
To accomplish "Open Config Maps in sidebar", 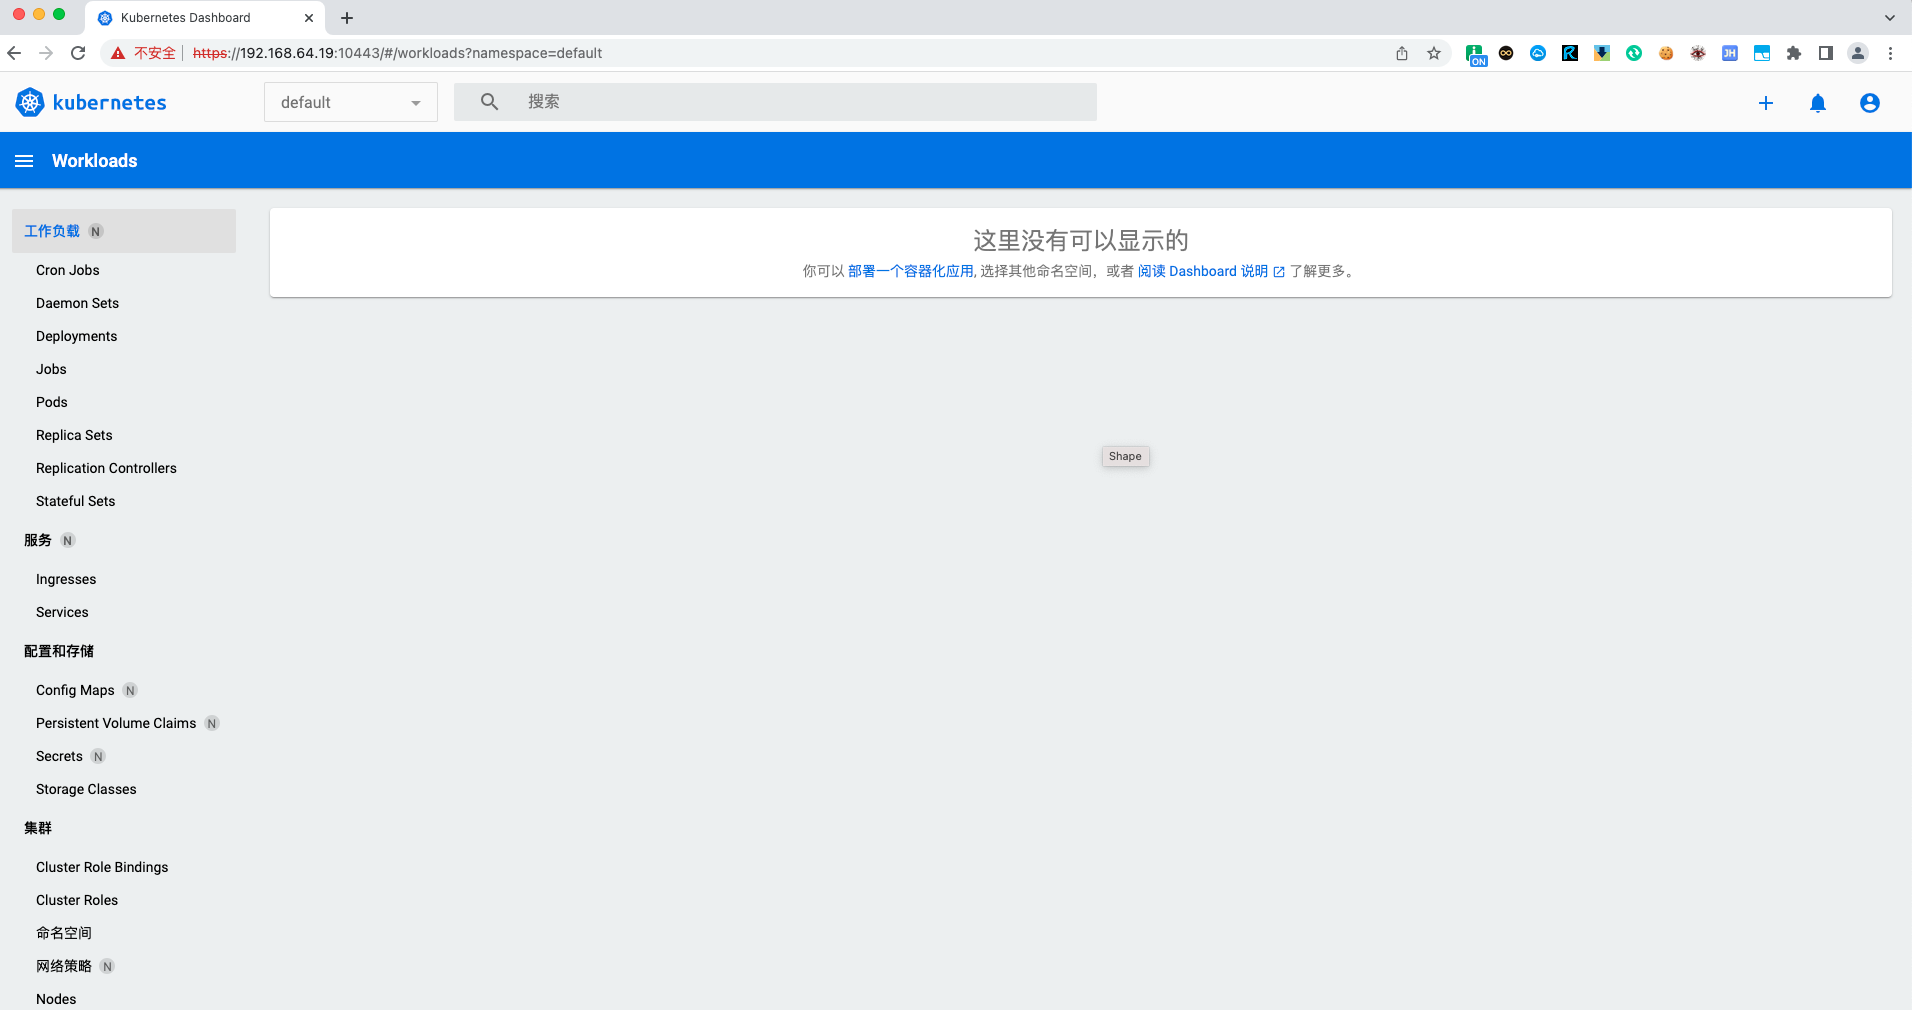I will pyautogui.click(x=75, y=690).
